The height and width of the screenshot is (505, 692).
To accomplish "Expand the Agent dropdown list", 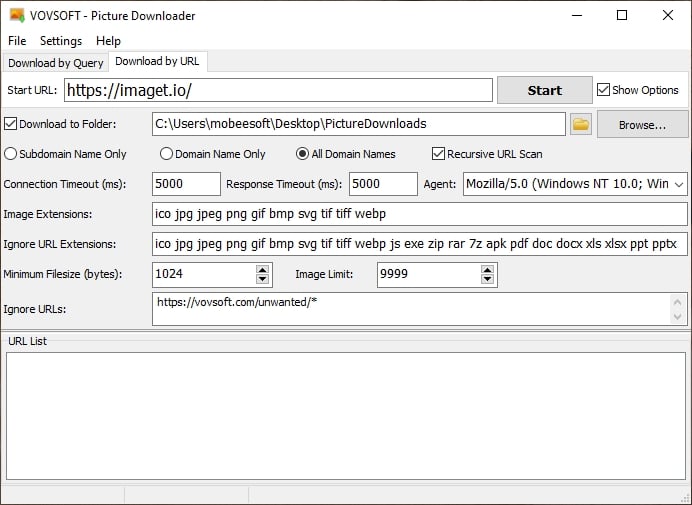I will [679, 184].
